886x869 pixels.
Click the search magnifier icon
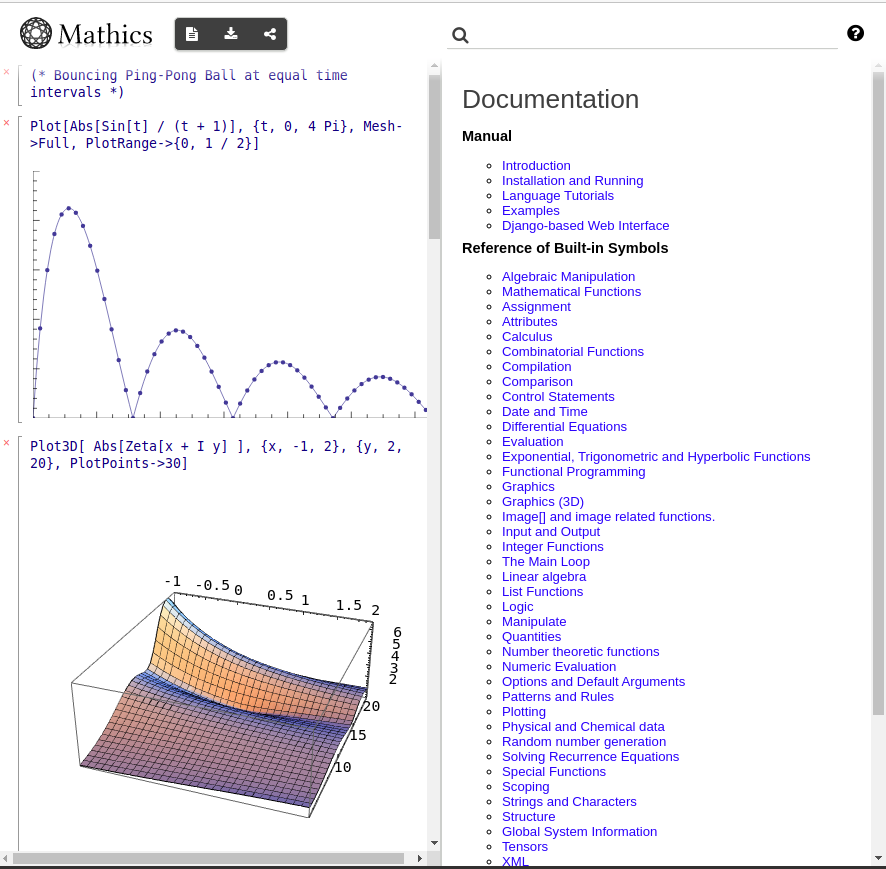460,35
